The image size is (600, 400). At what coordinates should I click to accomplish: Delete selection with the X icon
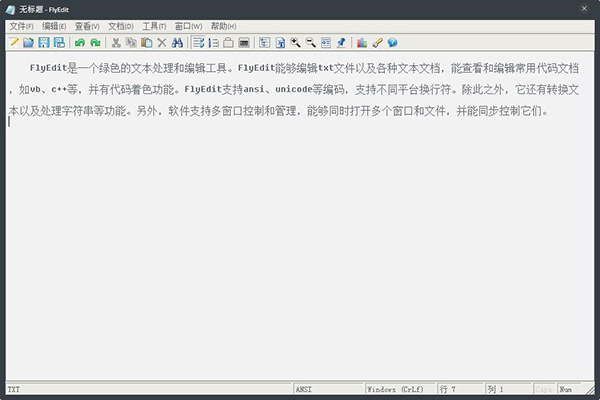pyautogui.click(x=162, y=42)
